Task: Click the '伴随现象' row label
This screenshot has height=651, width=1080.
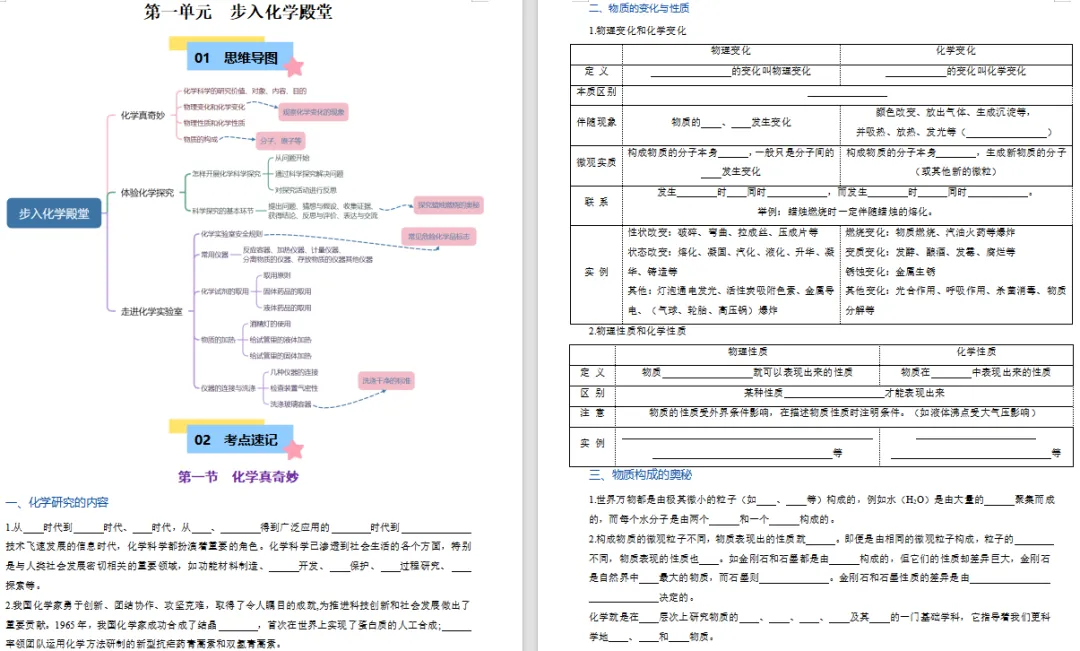Action: [x=596, y=122]
